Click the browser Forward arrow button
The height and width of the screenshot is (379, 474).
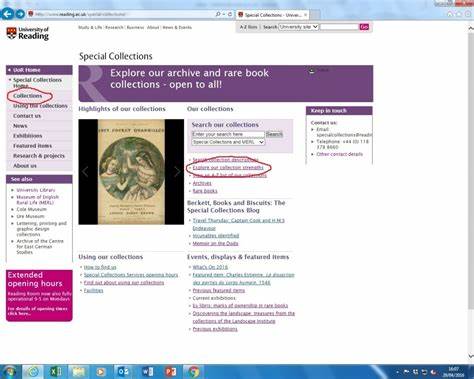tap(20, 14)
